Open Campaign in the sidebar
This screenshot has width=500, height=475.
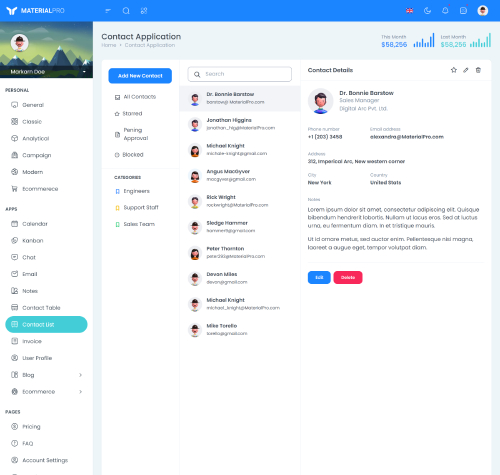46,155
